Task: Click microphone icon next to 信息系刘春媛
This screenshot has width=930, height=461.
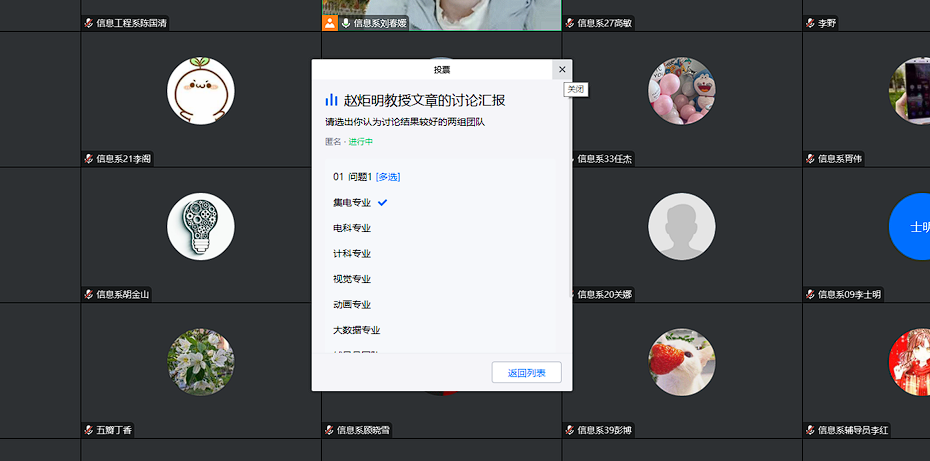Action: click(346, 23)
